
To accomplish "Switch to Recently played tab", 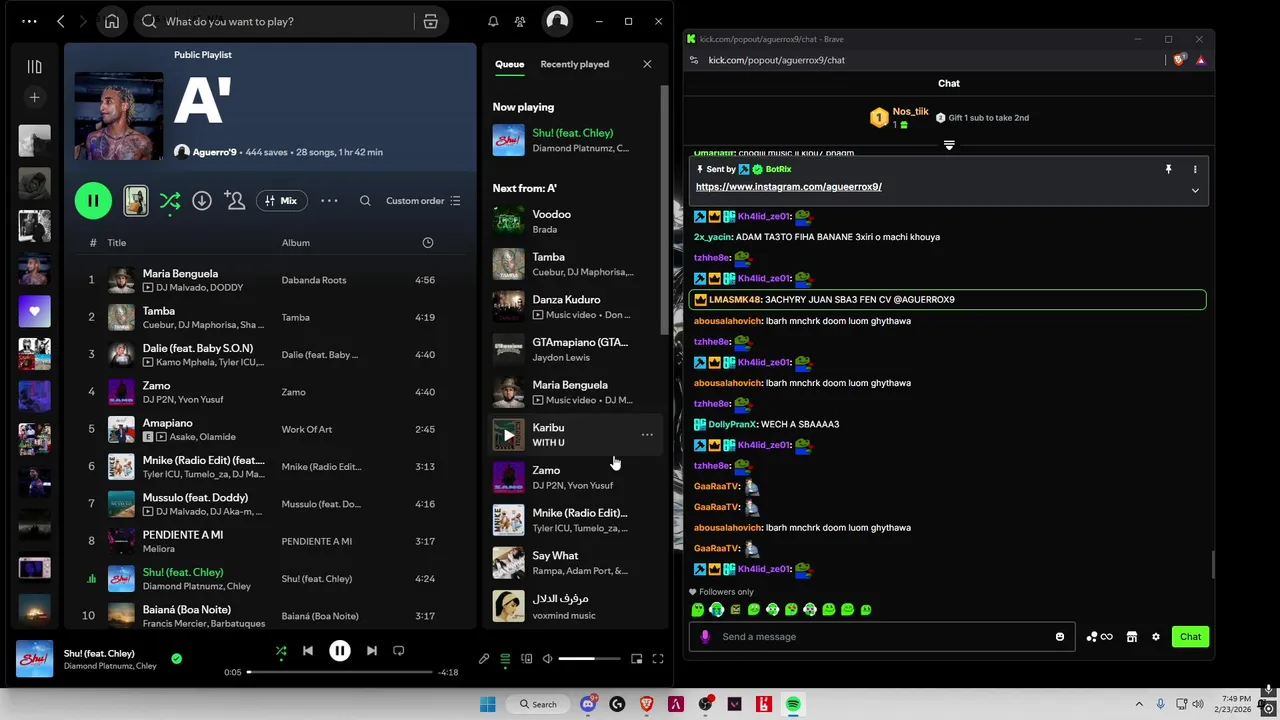I will [575, 64].
